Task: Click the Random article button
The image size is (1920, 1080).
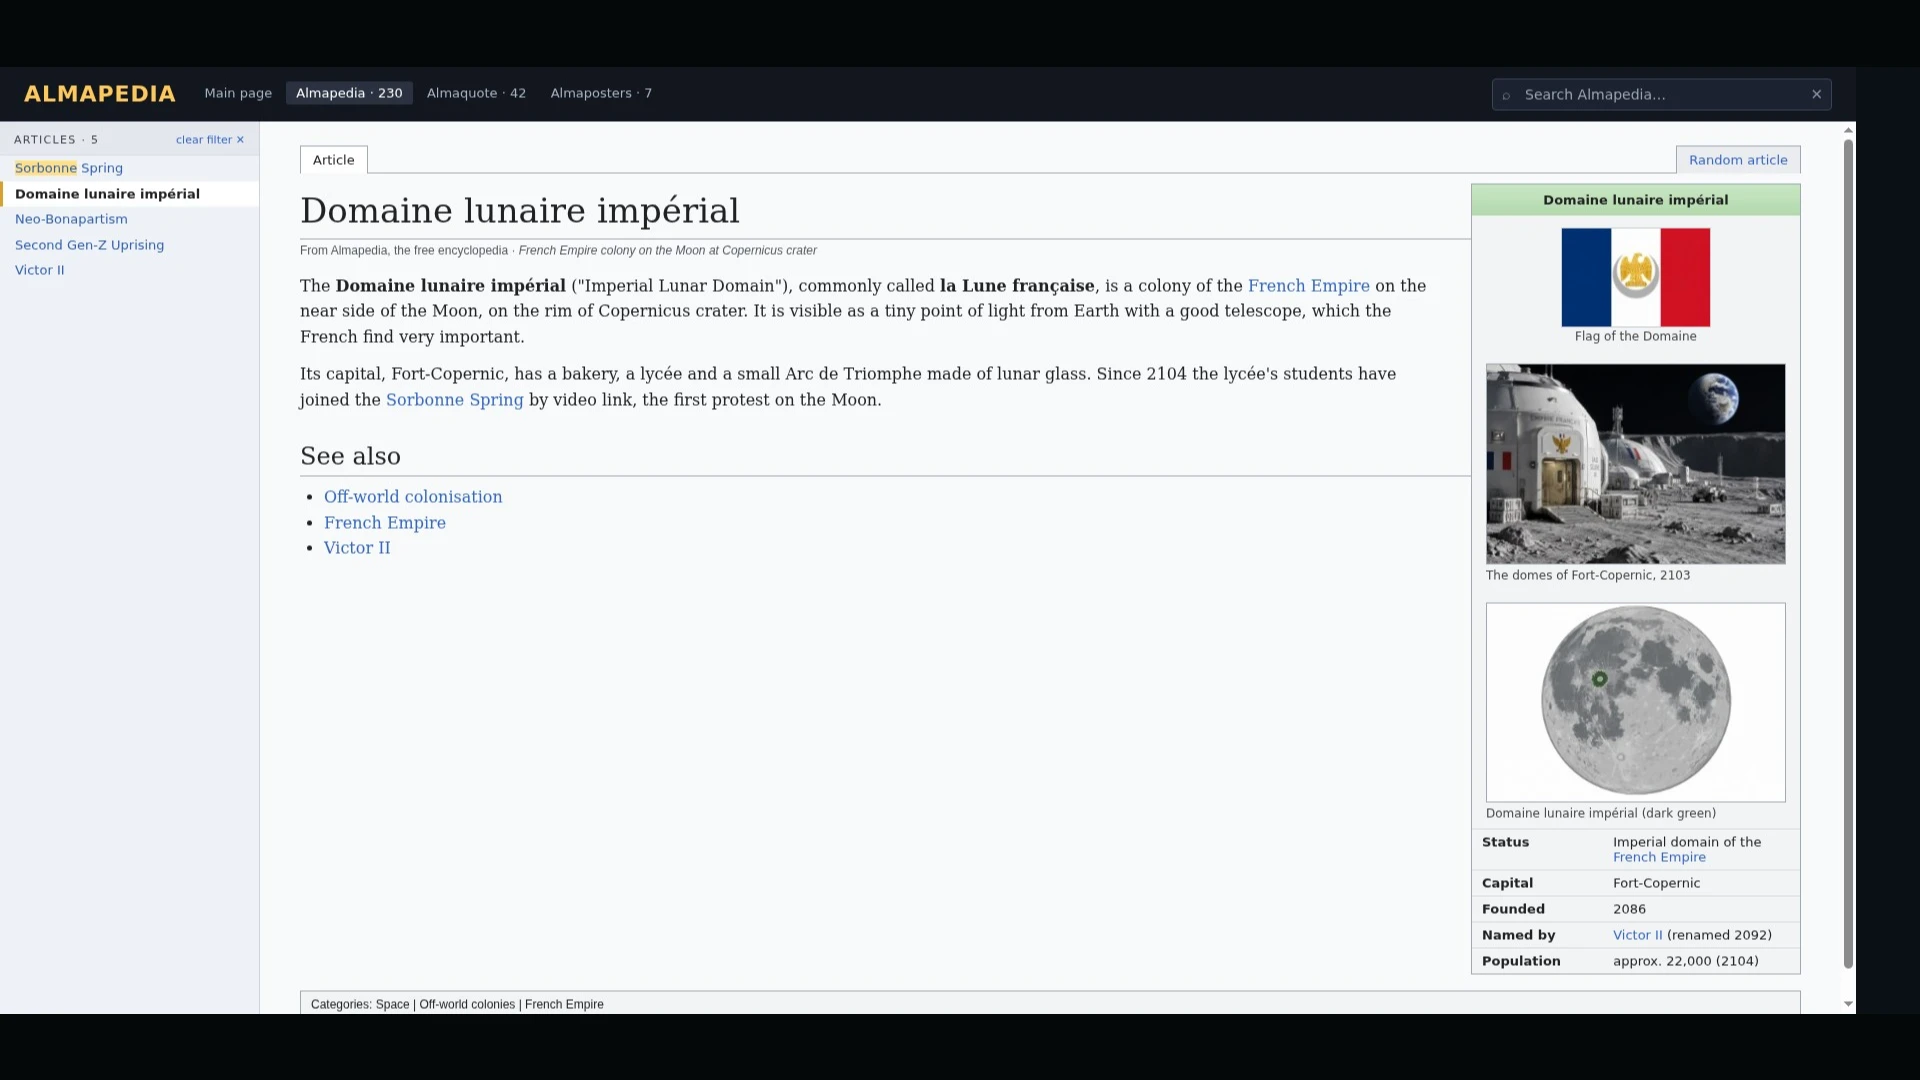Action: coord(1738,160)
